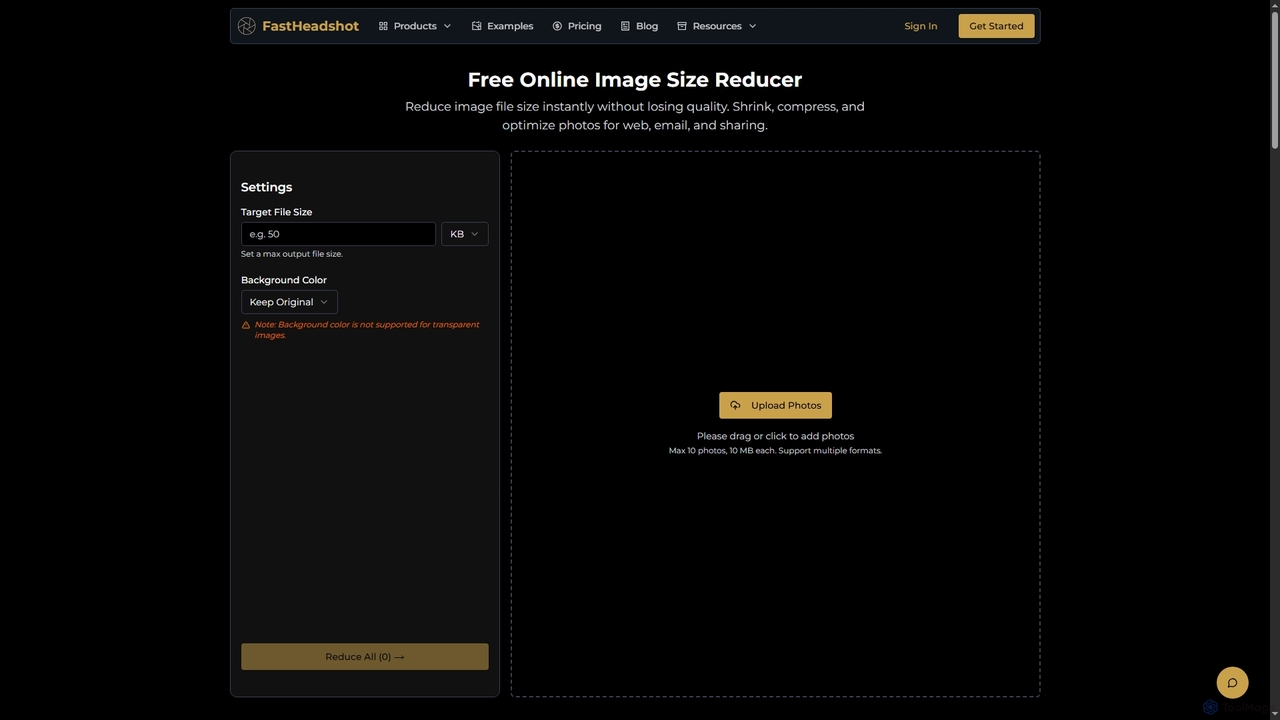The height and width of the screenshot is (720, 1280).
Task: Open the KB unit dropdown
Action: click(464, 234)
